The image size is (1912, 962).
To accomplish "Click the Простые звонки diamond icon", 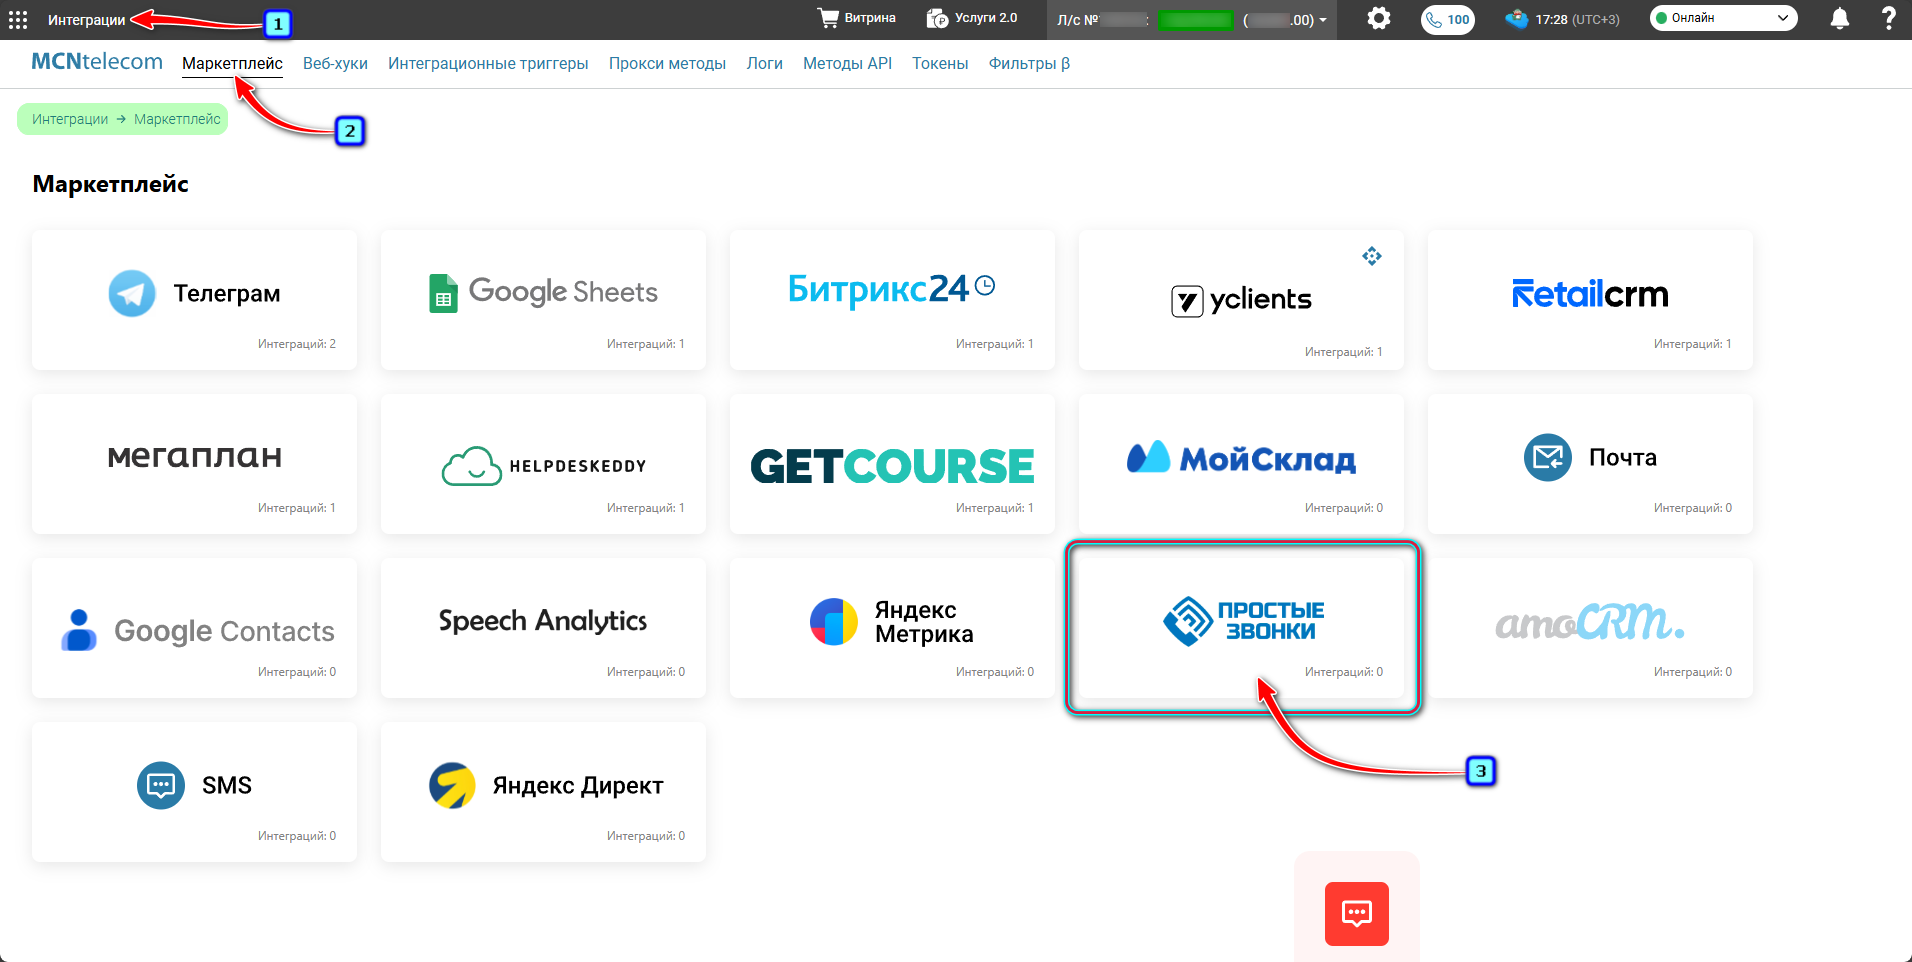I will [x=1188, y=621].
